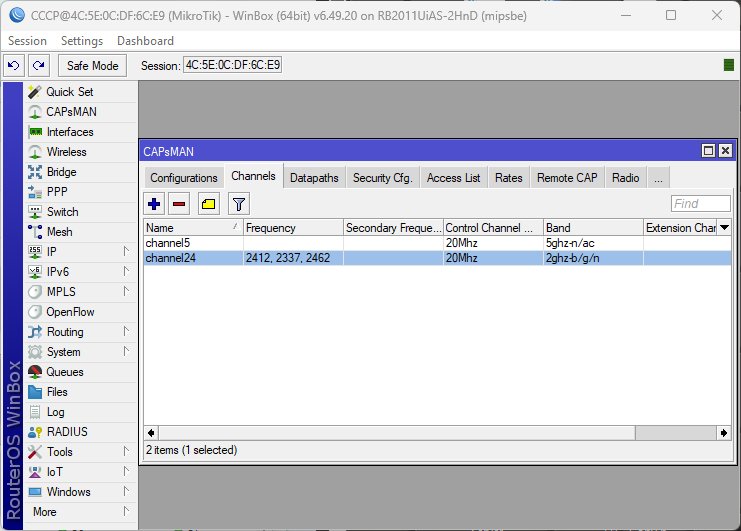Click the scroll right arrow
The height and width of the screenshot is (531, 741).
tap(724, 433)
